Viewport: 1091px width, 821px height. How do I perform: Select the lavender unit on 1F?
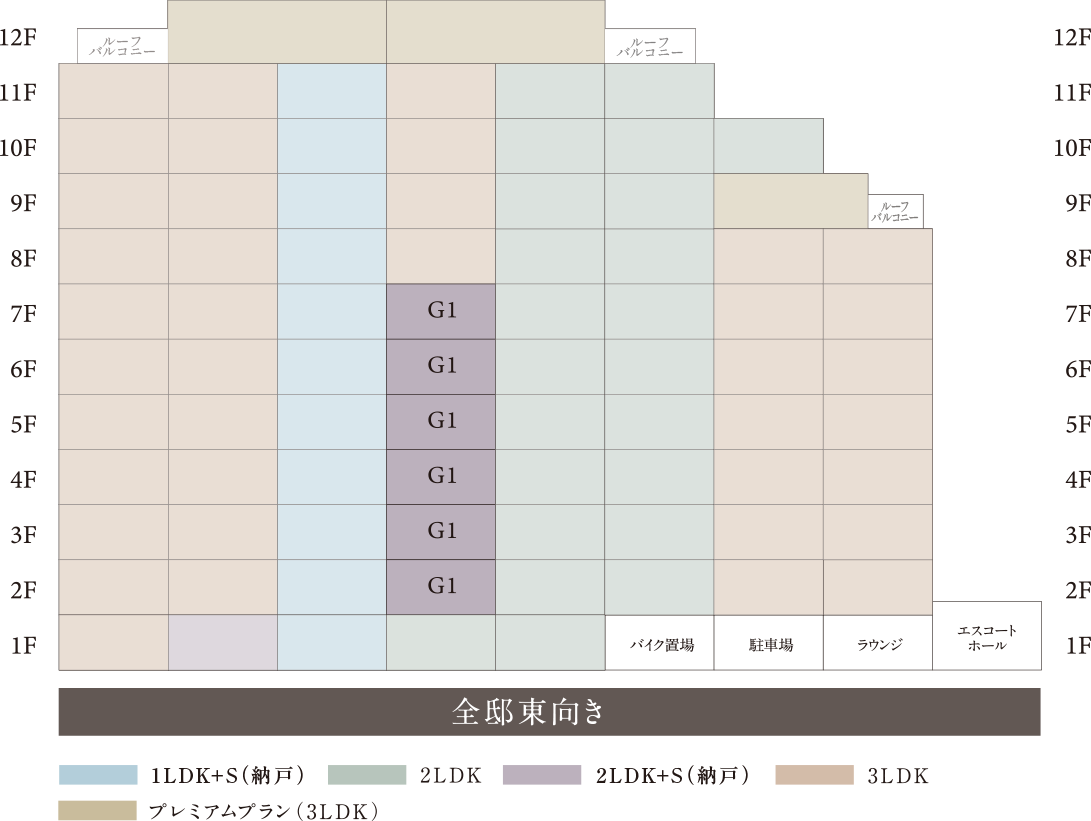pos(223,643)
